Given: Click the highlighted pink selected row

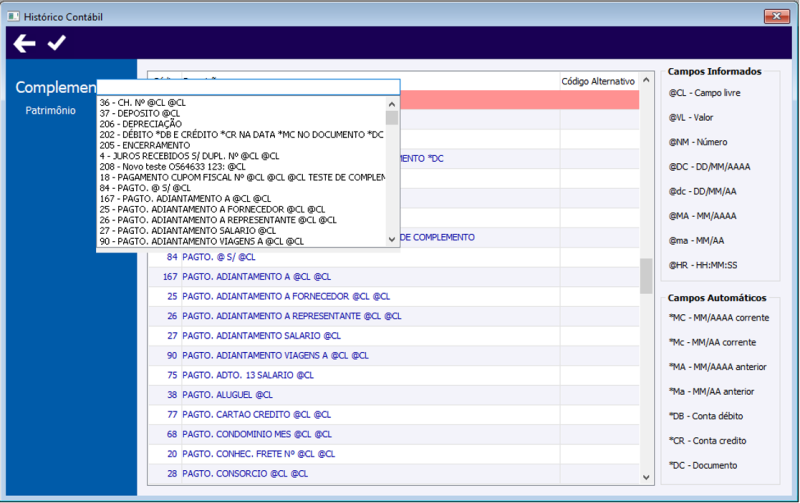Looking at the screenshot, I should point(519,99).
